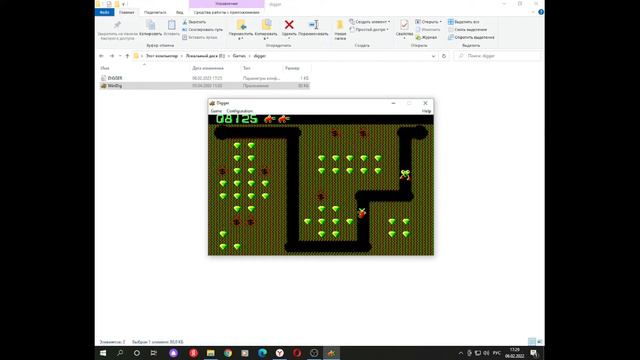Expand the system tray hidden icons chevron
Screen dimensions: 640x360
point(461,353)
